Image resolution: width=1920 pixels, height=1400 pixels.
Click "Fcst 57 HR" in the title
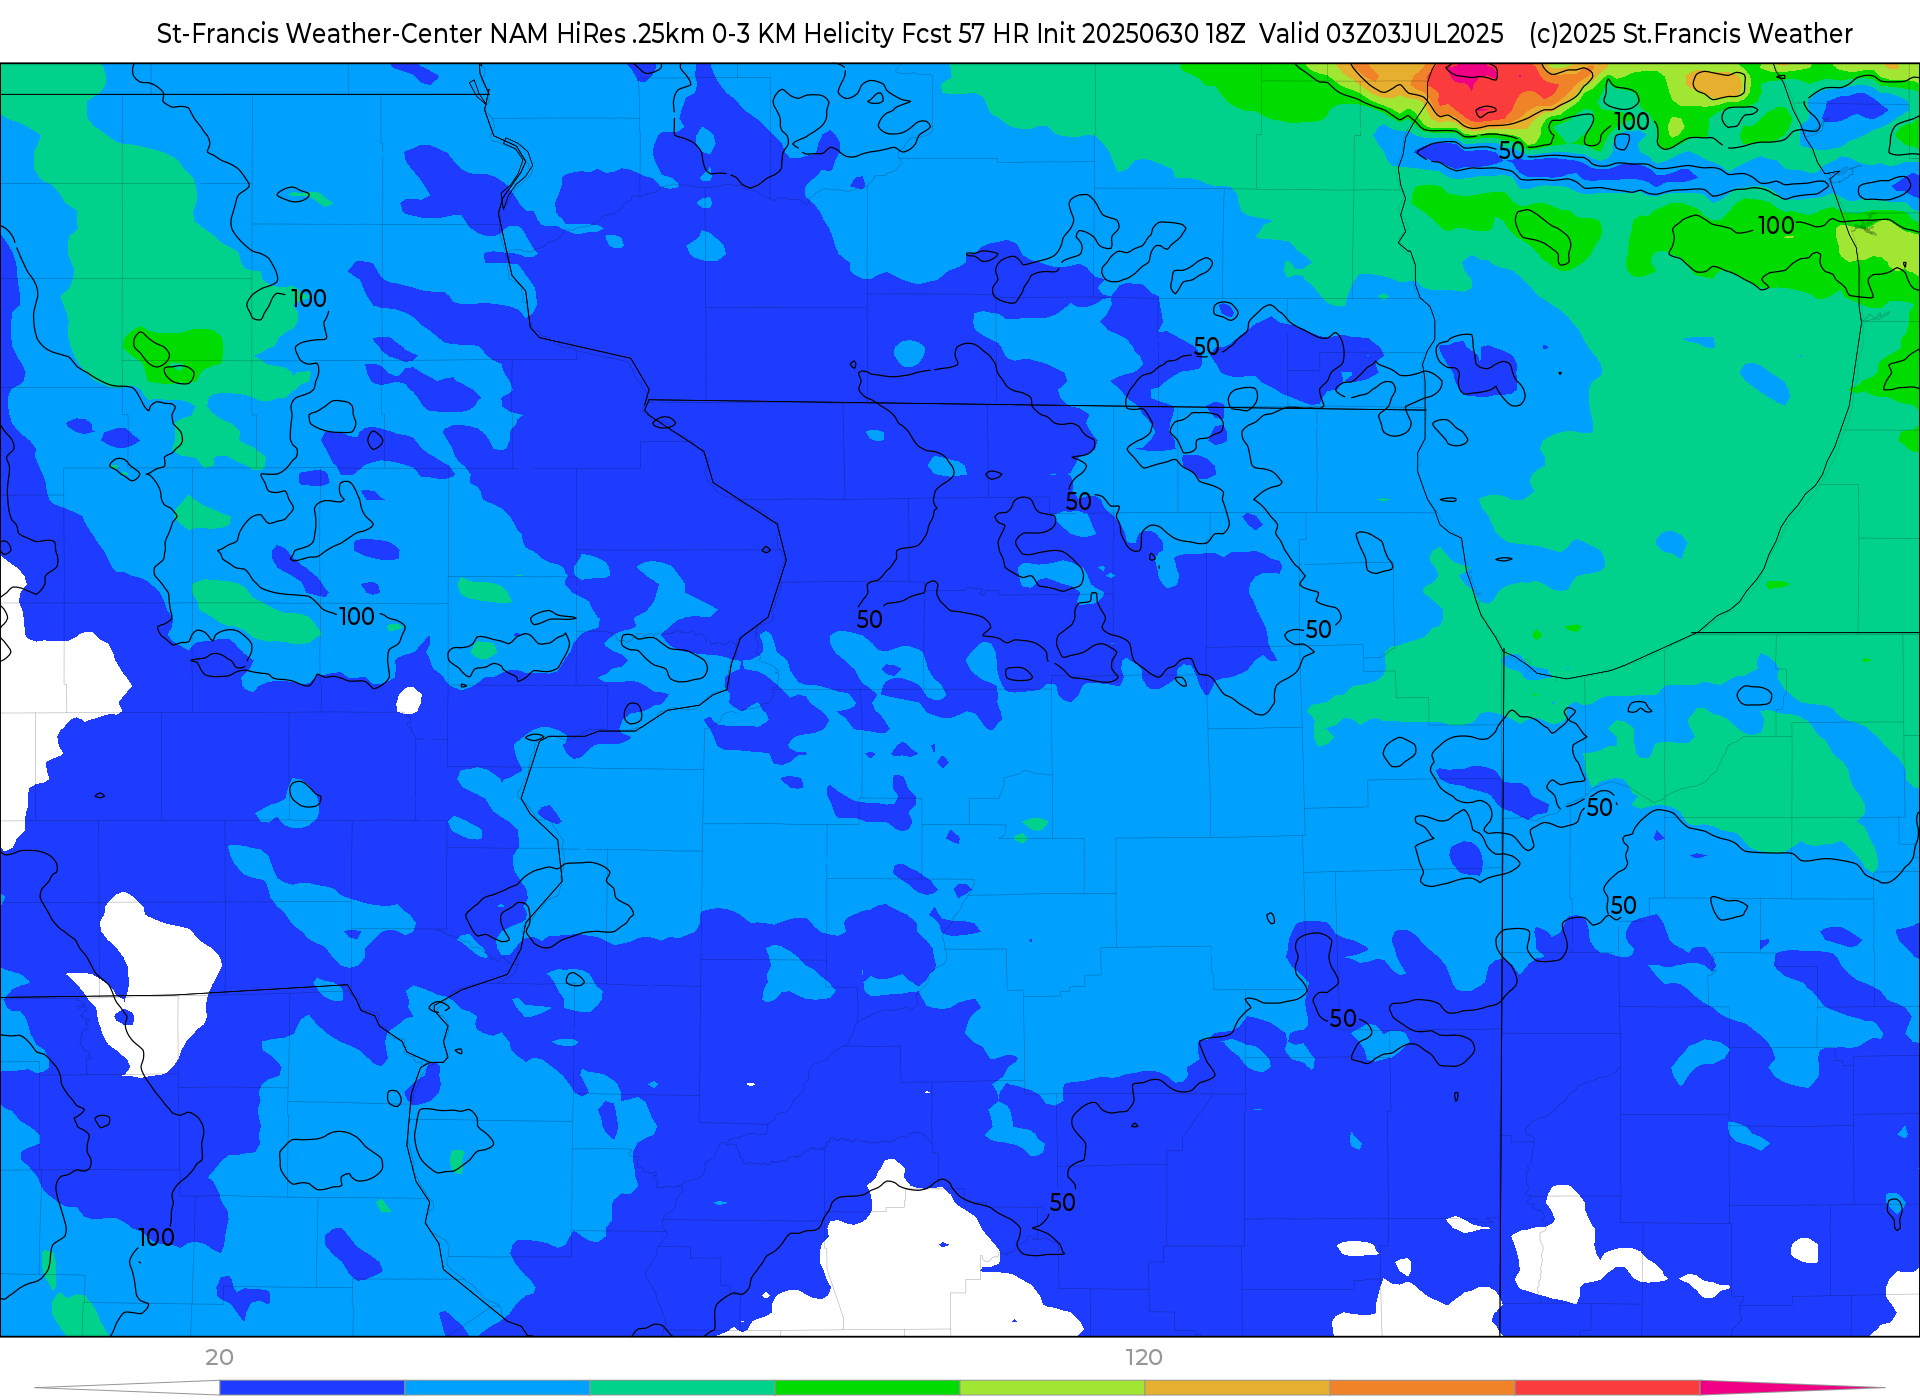965,34
